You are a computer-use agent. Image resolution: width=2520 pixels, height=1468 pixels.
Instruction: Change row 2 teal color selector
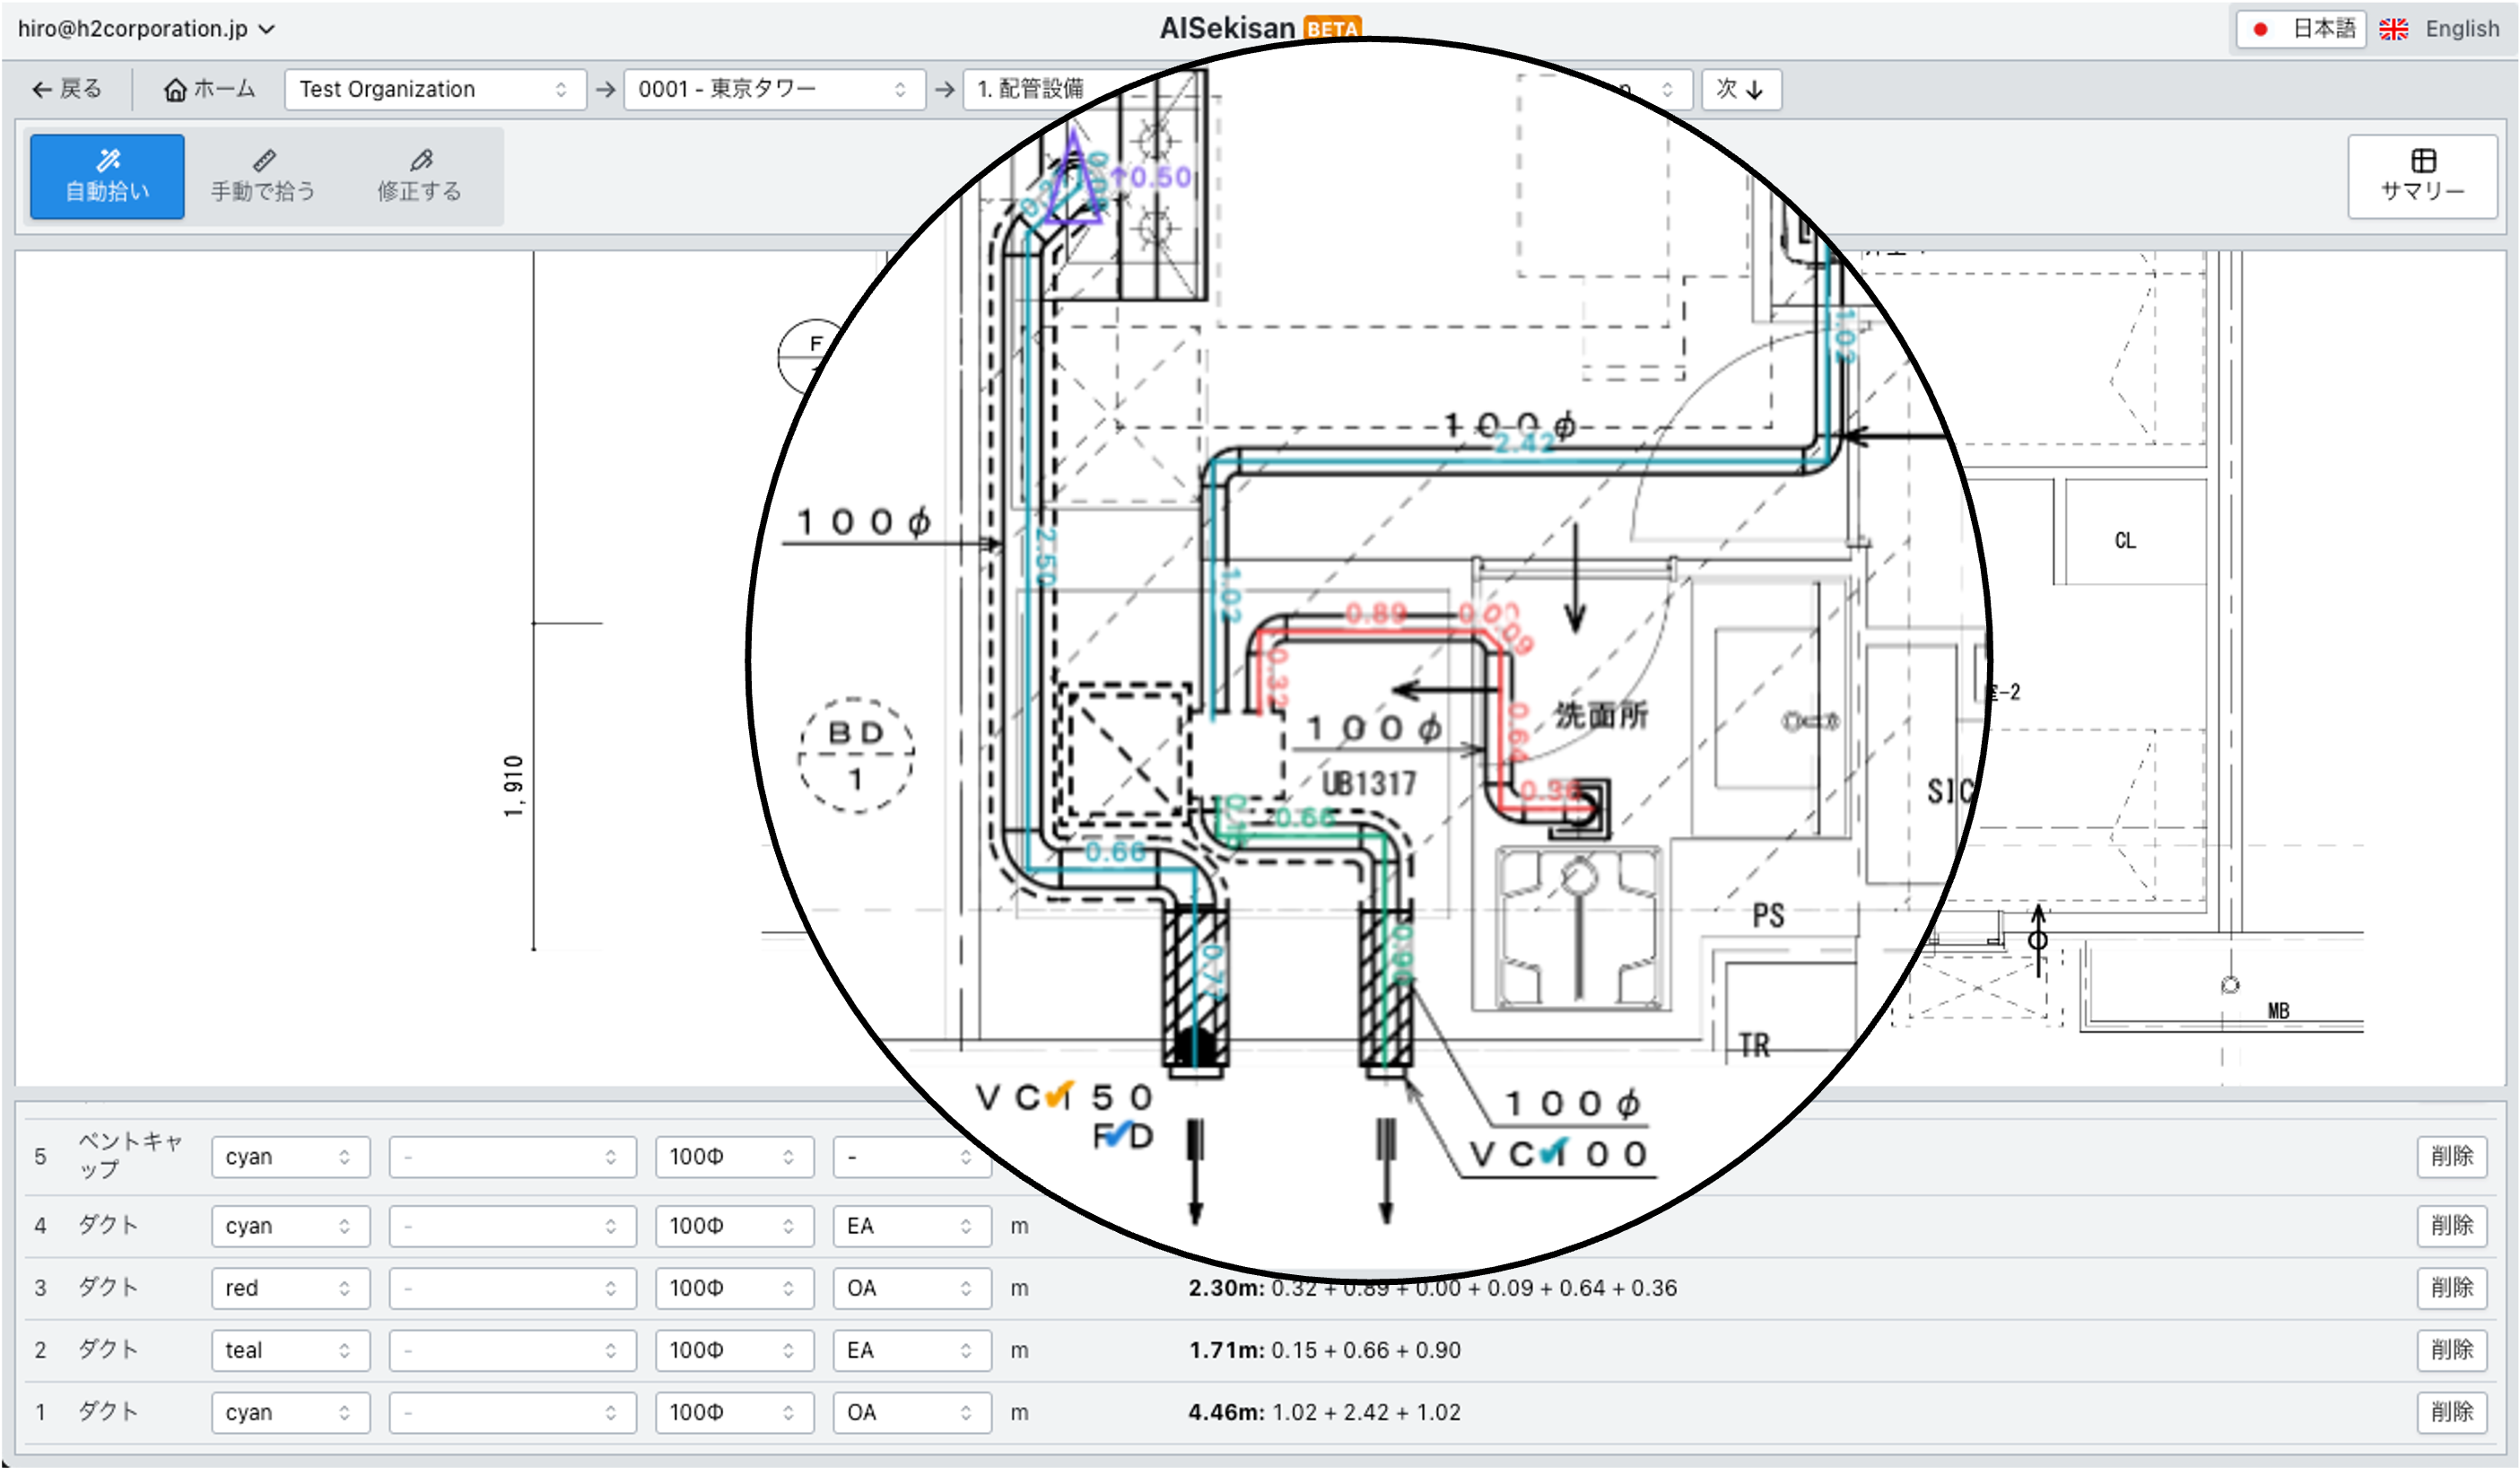click(290, 1350)
